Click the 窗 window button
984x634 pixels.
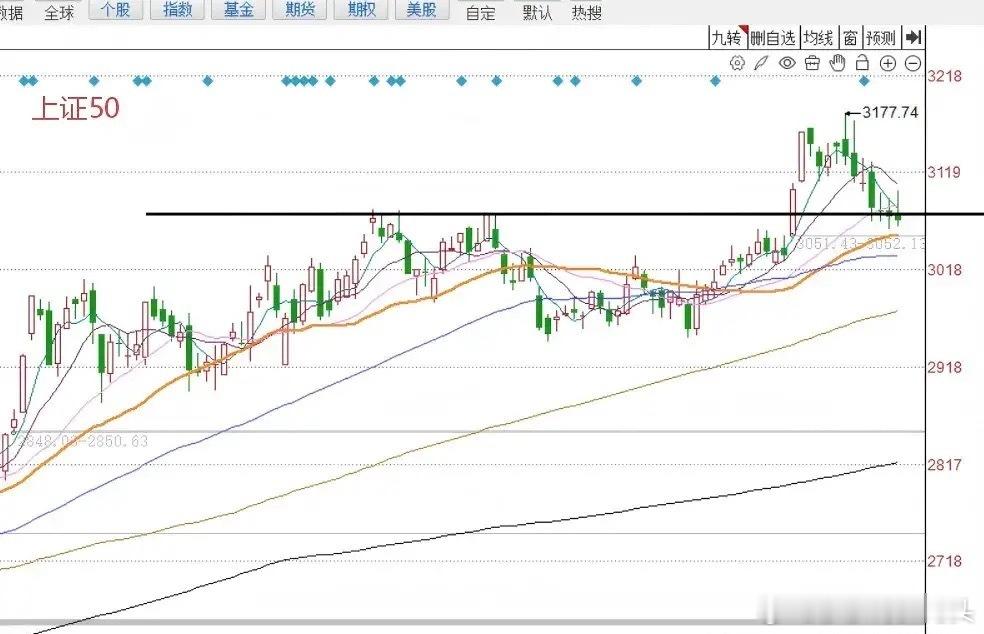850,38
